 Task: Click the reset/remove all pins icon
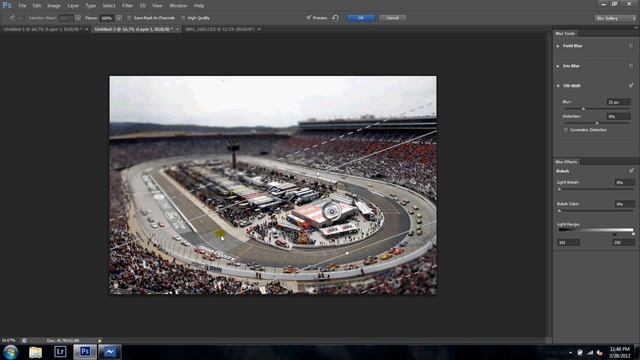click(335, 18)
